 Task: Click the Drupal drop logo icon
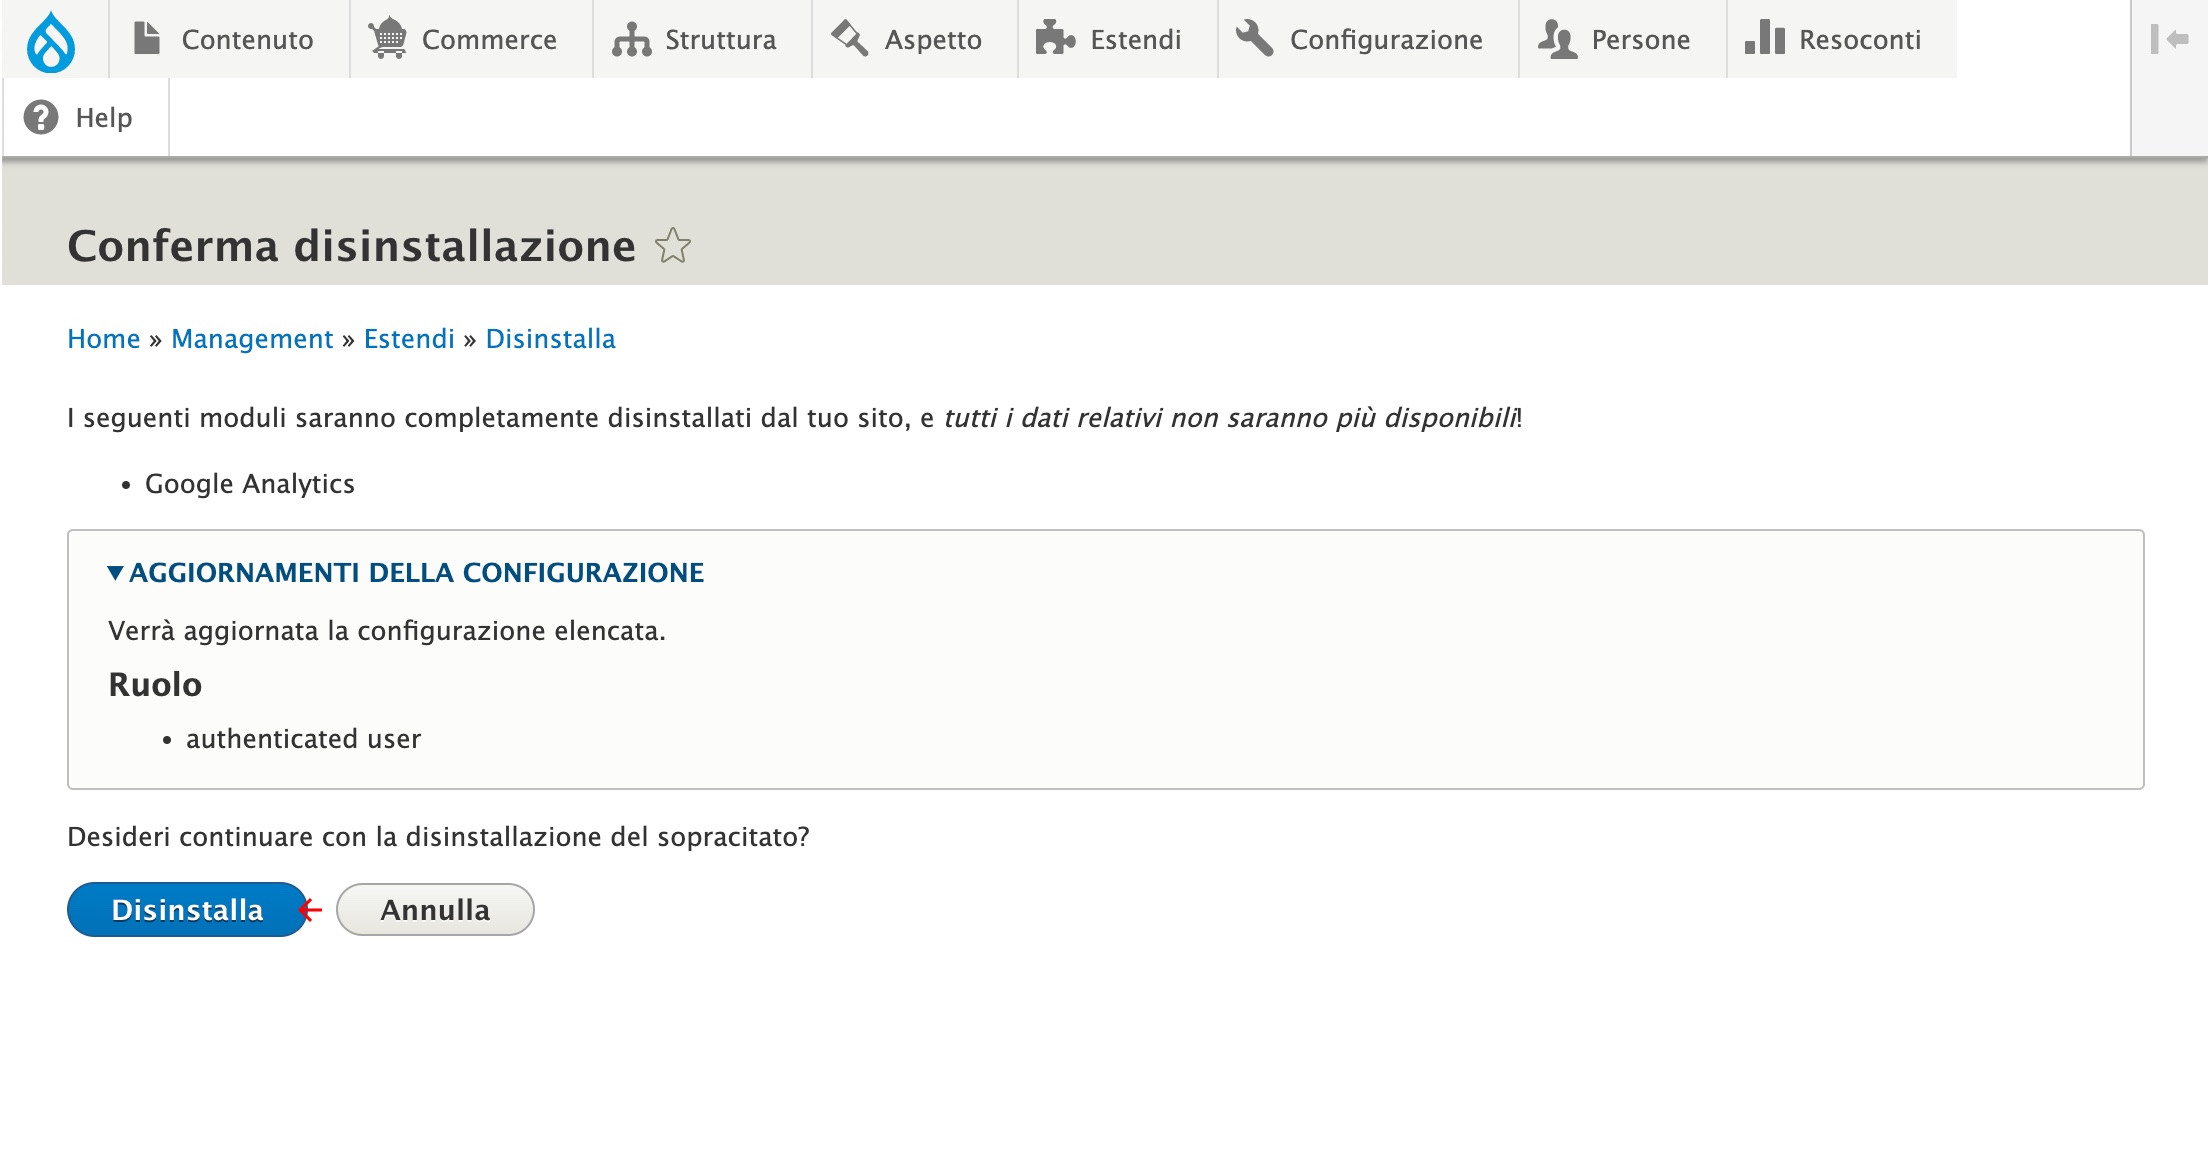point(51,41)
